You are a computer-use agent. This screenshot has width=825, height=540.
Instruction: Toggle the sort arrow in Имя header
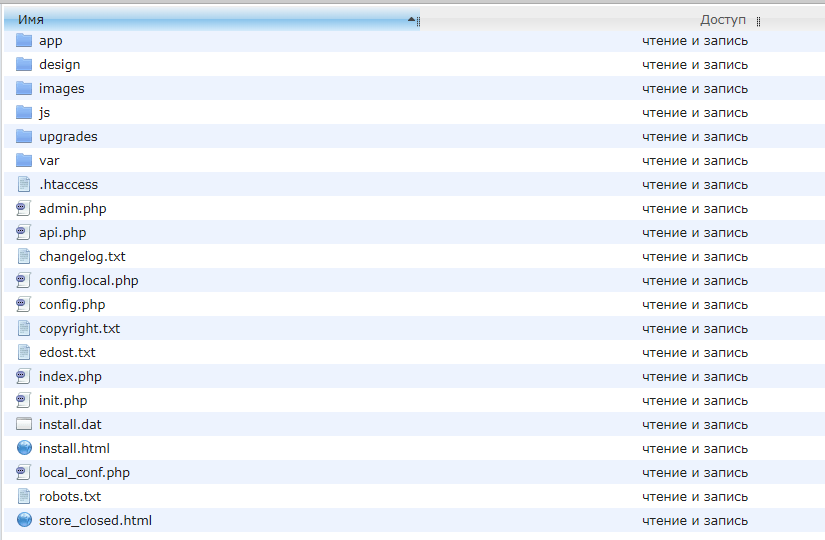411,19
